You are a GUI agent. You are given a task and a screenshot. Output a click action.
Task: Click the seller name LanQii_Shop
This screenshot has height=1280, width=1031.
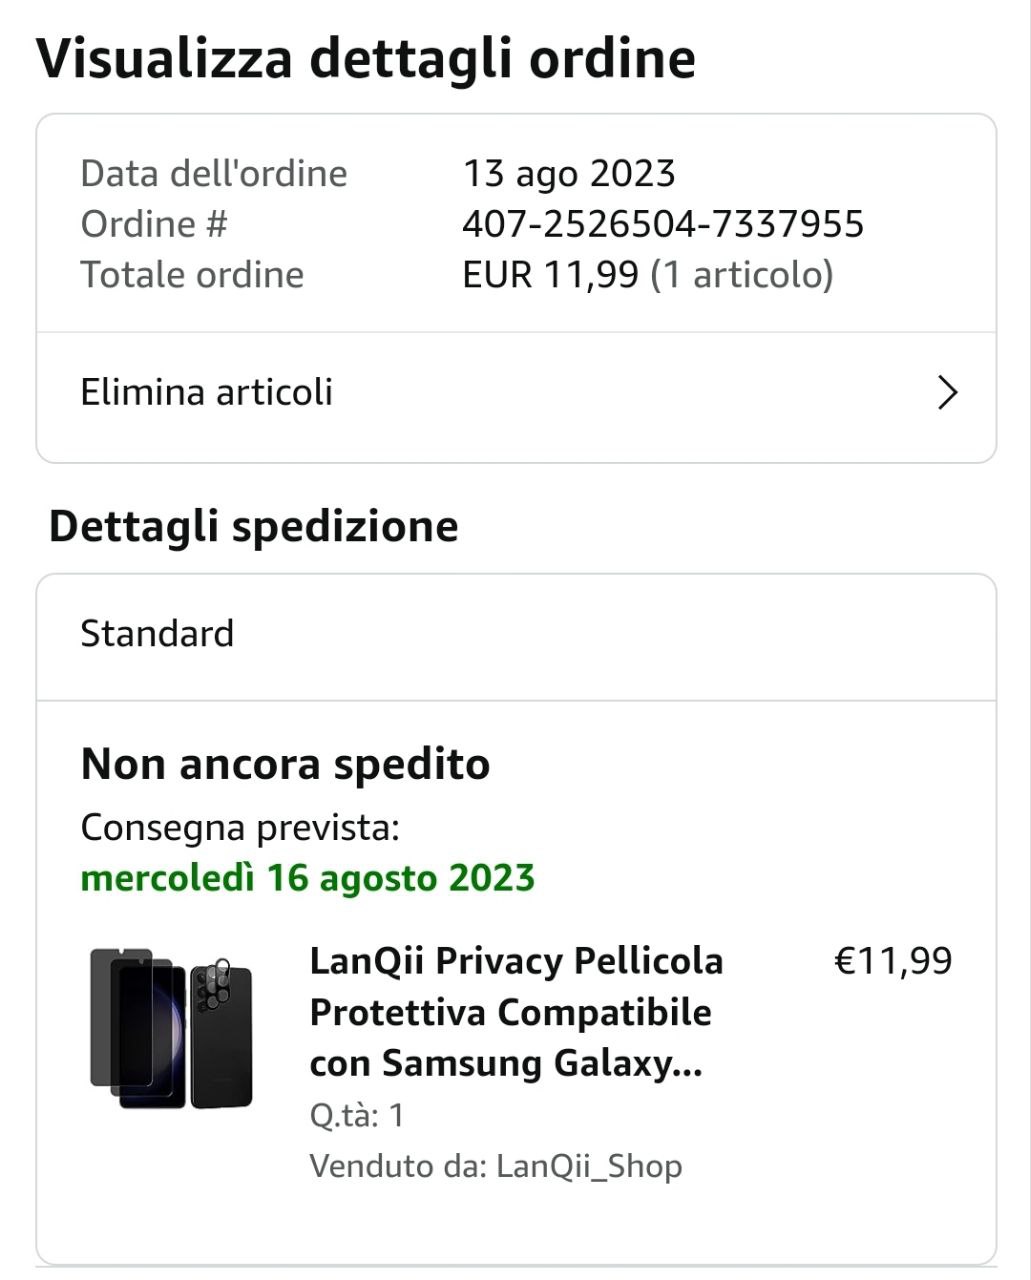589,1166
